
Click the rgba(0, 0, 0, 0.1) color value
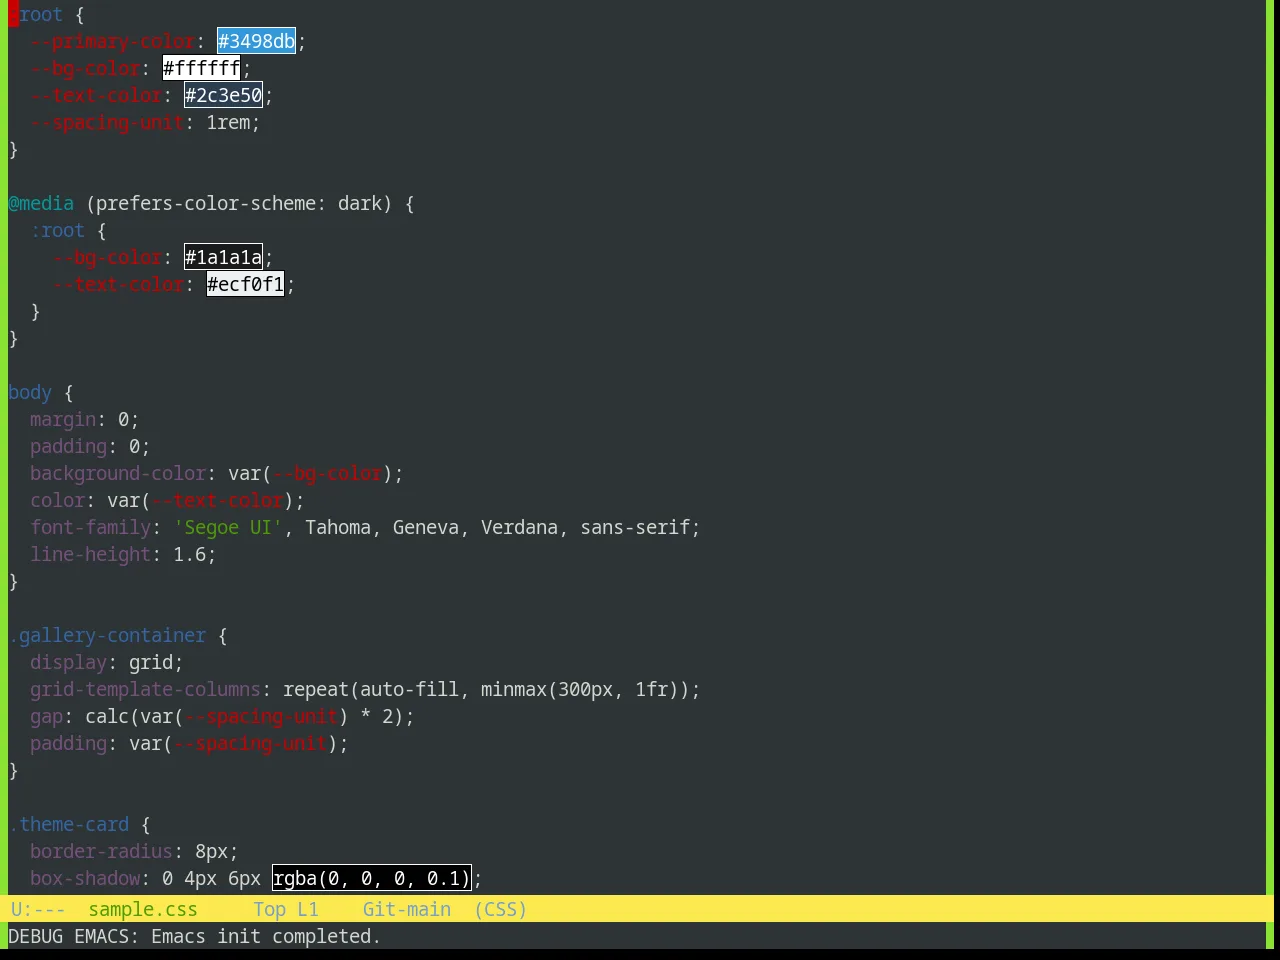pyautogui.click(x=372, y=878)
